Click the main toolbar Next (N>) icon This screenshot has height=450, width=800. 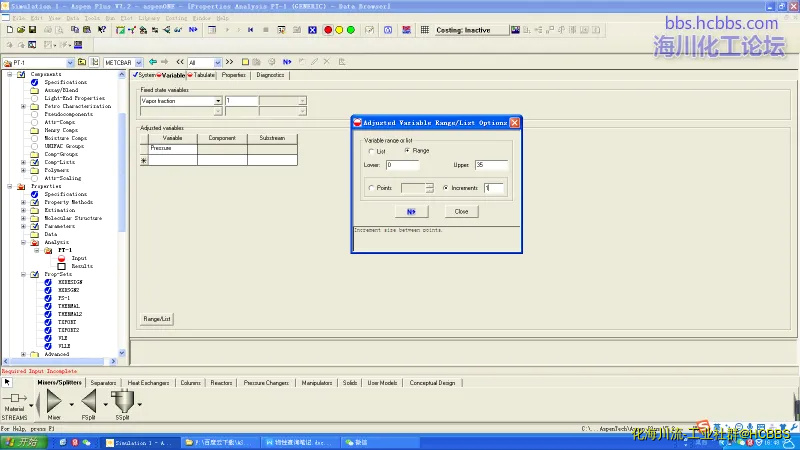193,30
